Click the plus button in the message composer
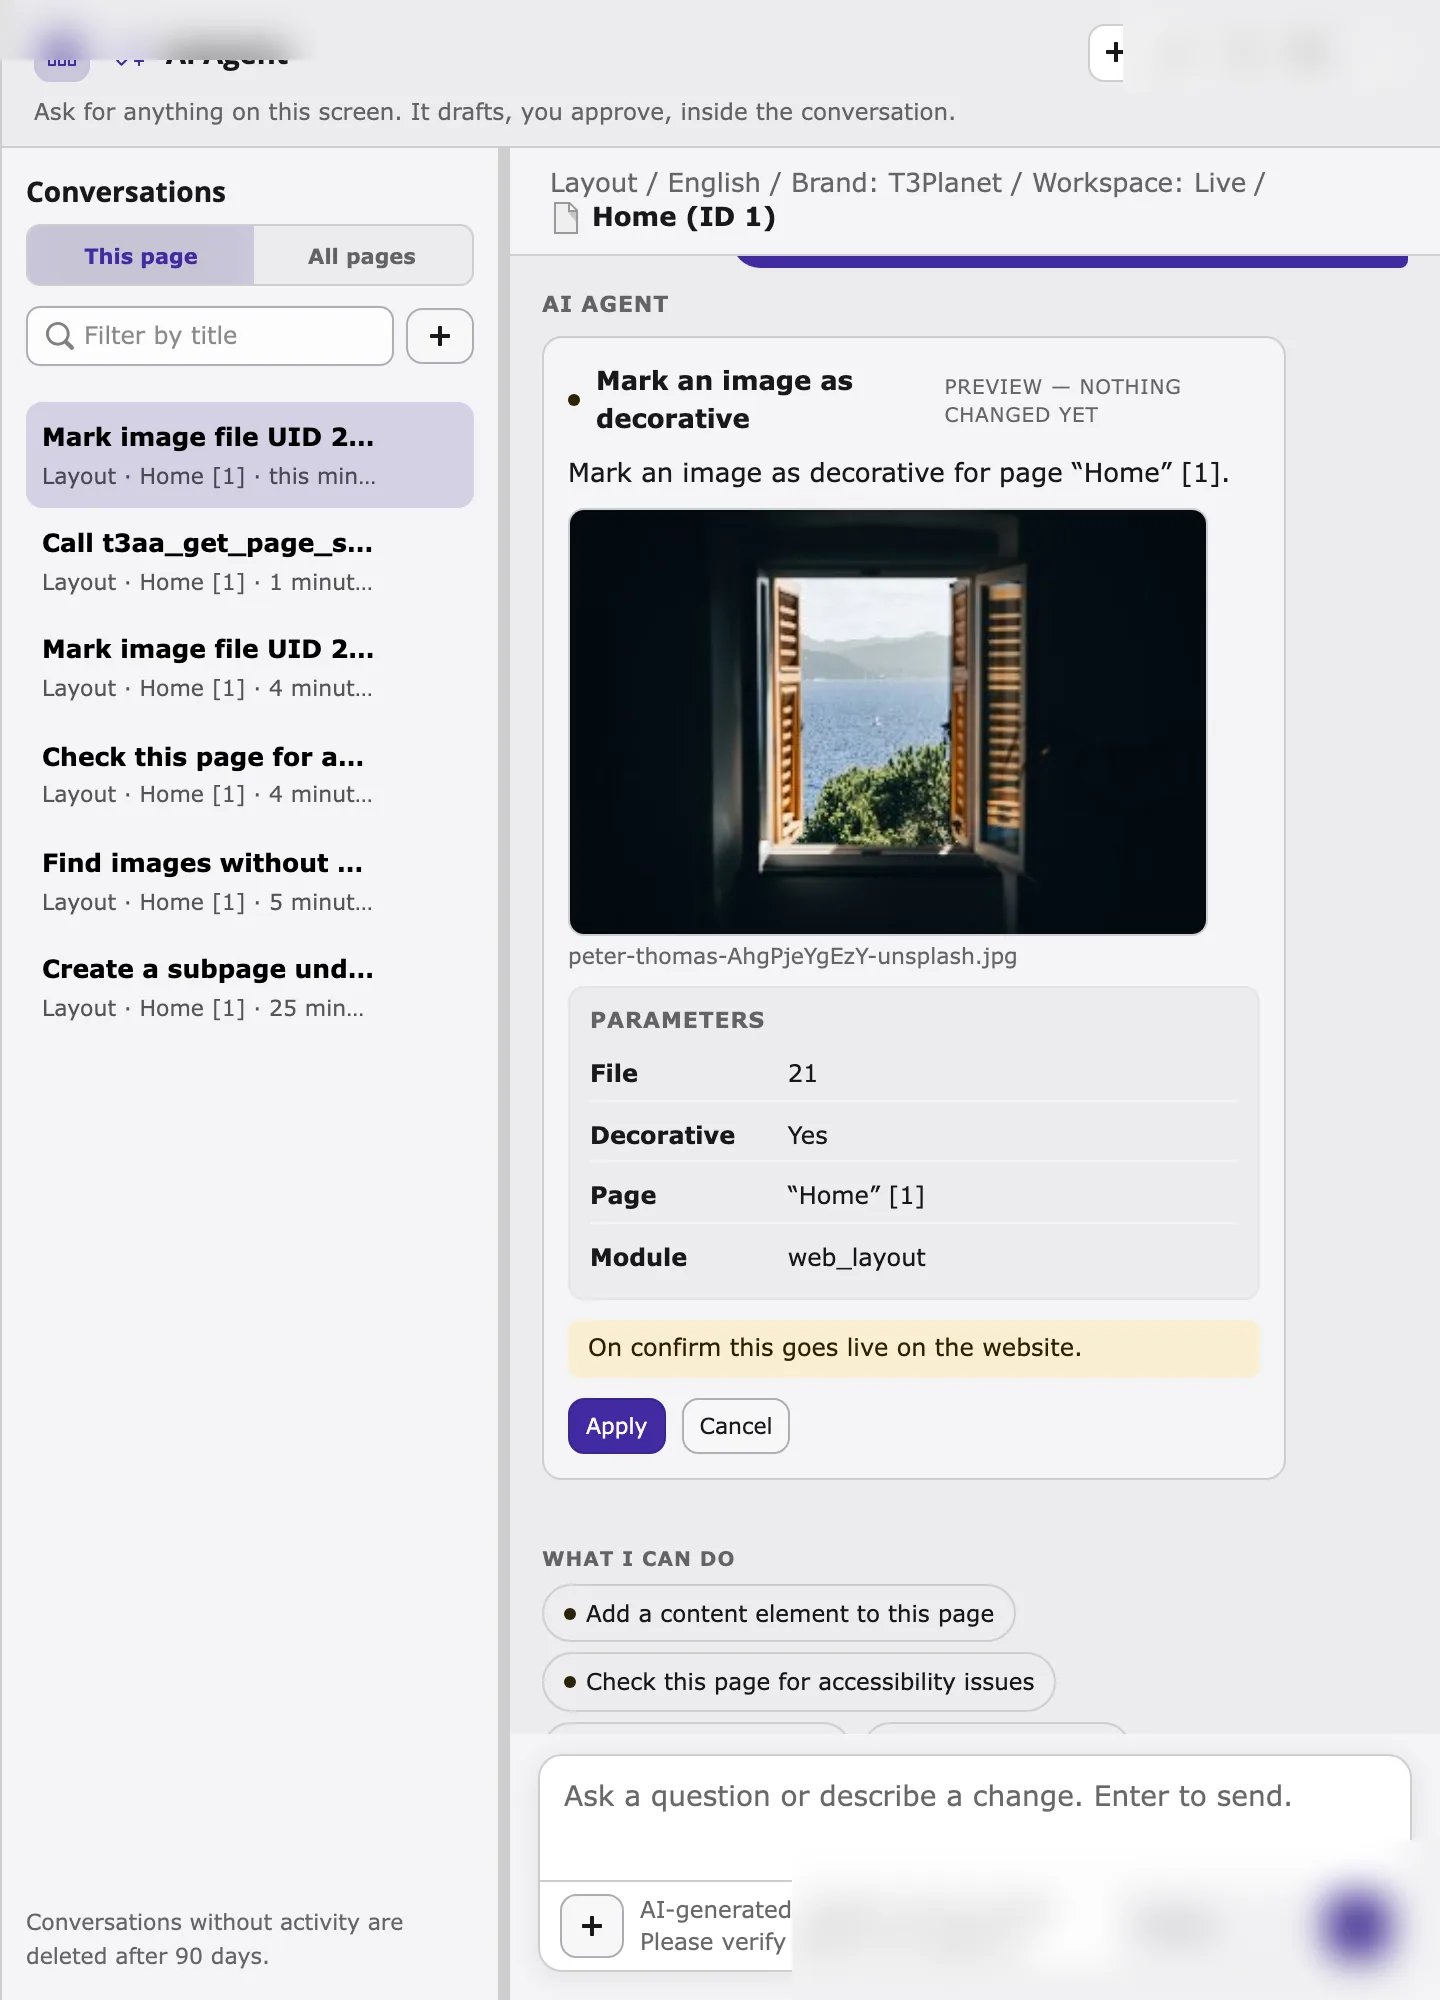The image size is (1440, 2000). (x=592, y=1925)
